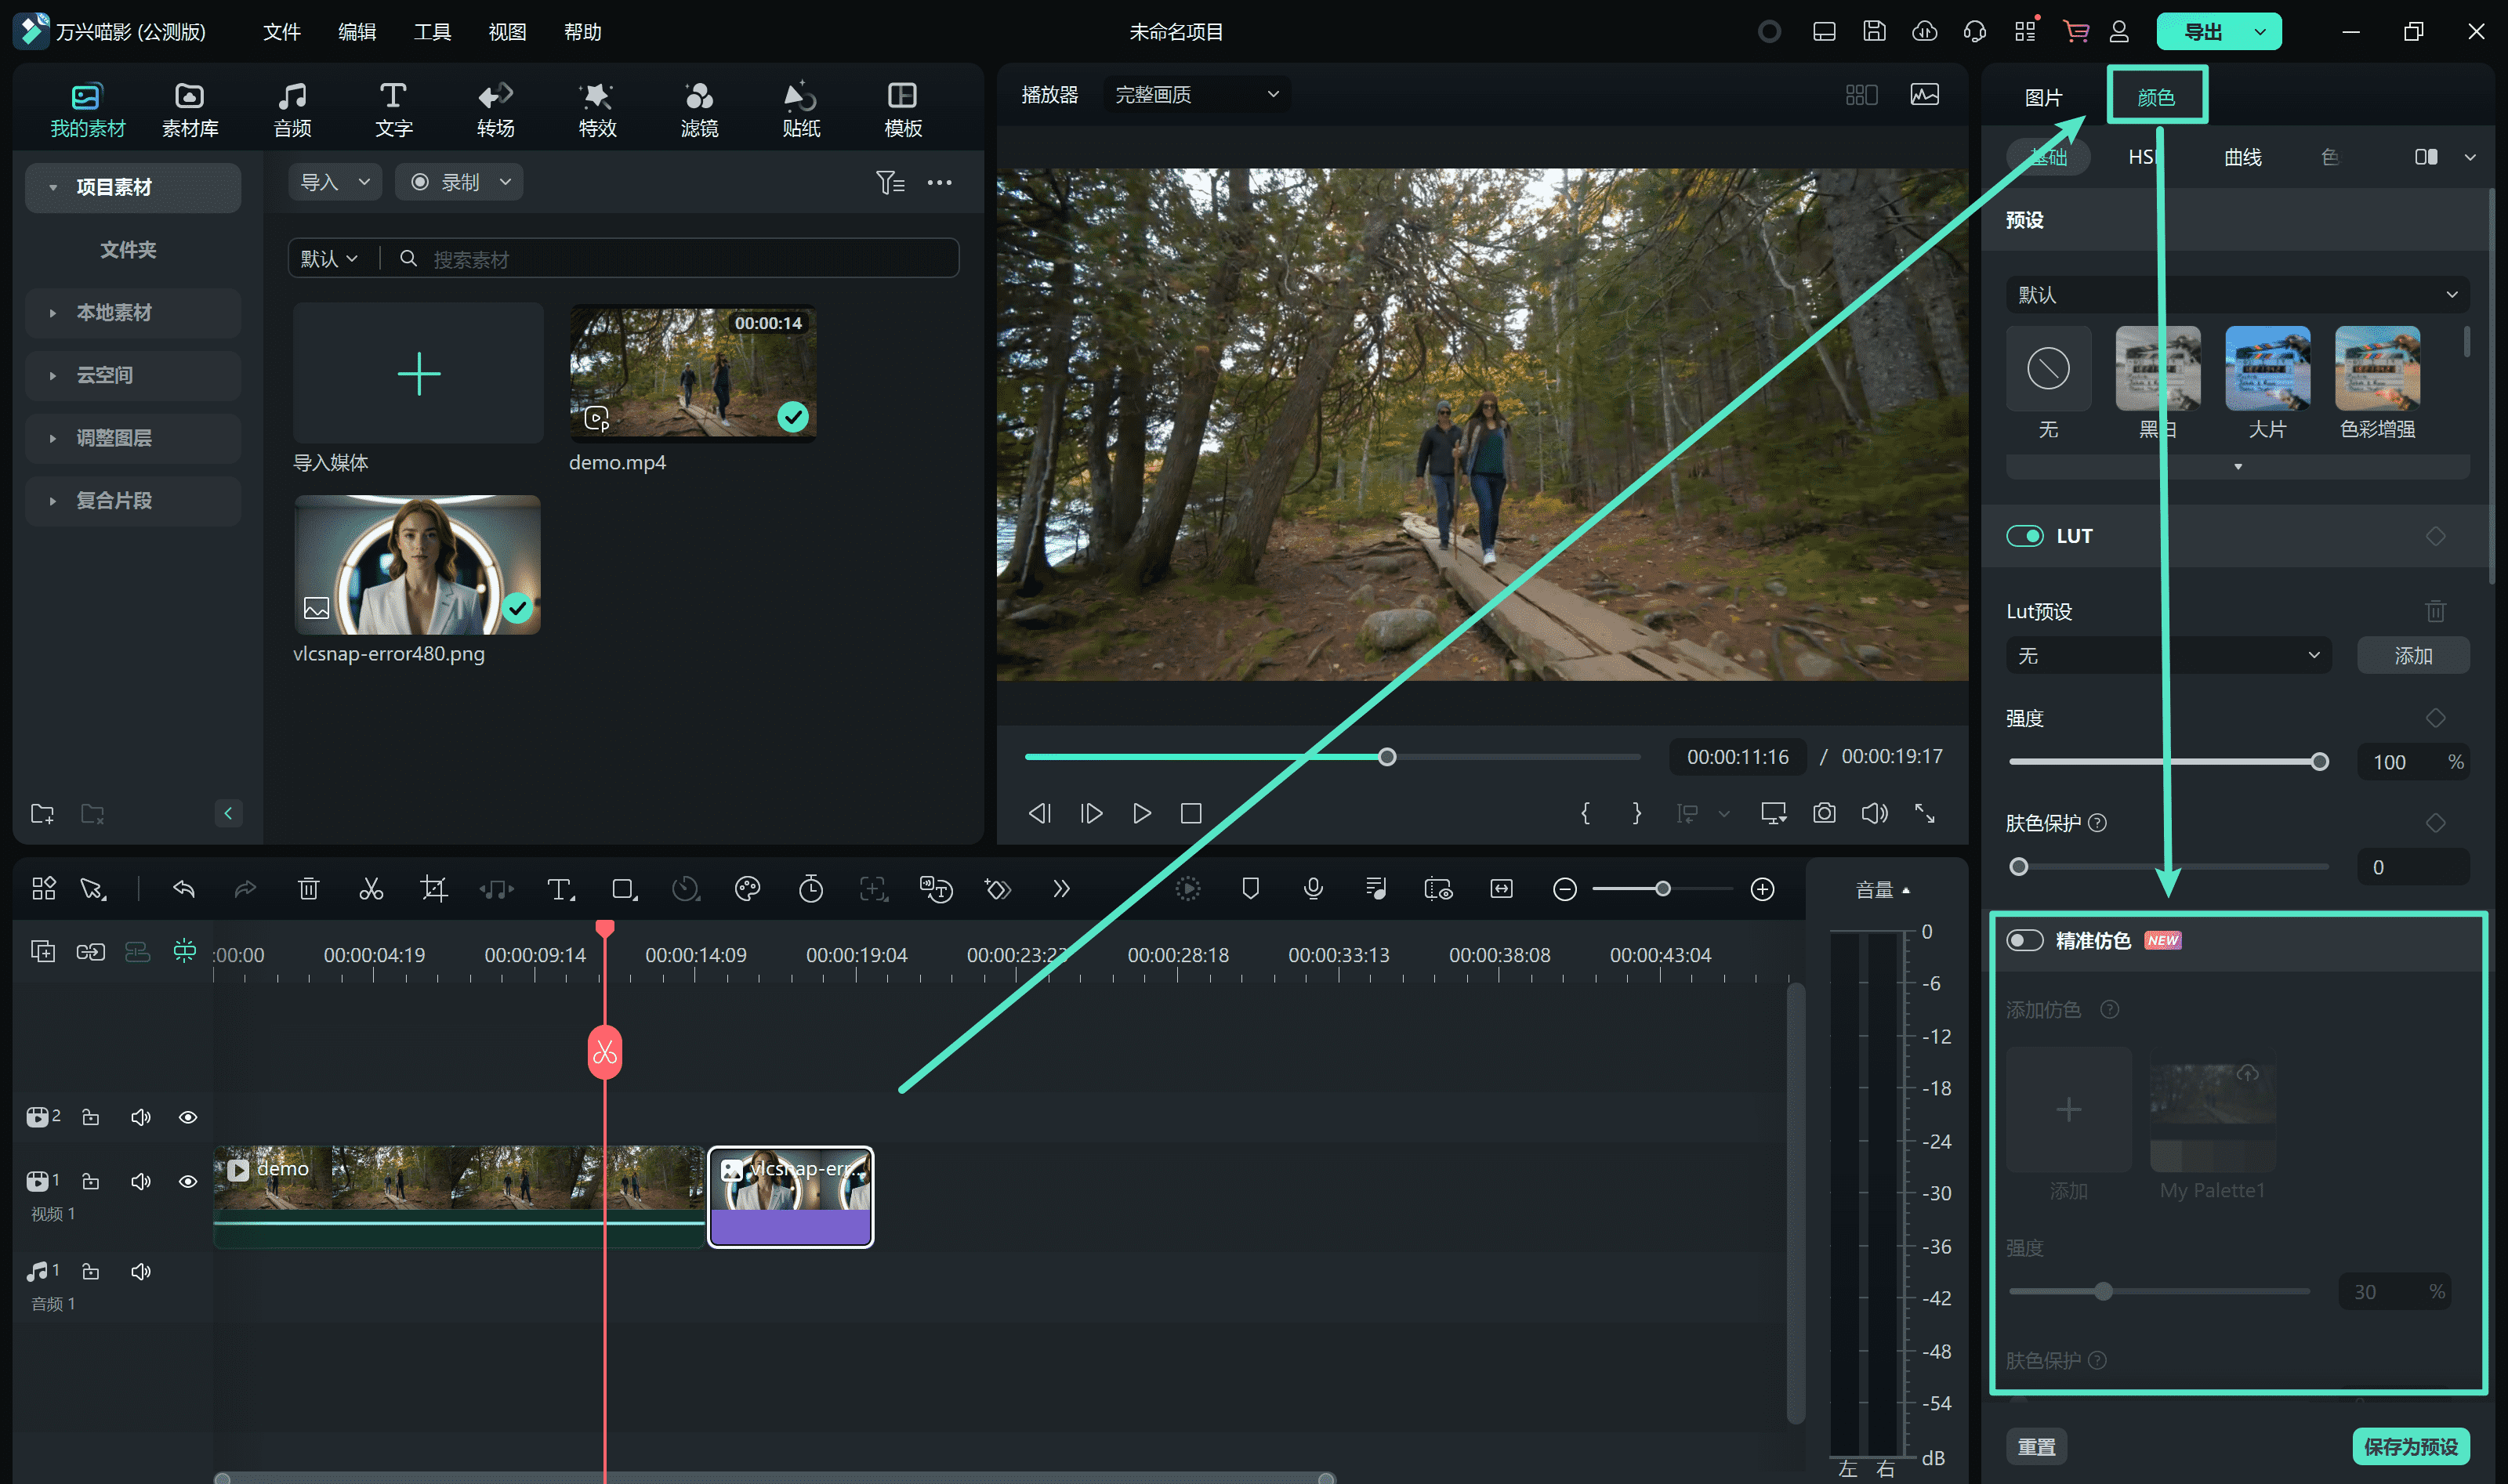Toggle the LUT switch off

[2025, 536]
